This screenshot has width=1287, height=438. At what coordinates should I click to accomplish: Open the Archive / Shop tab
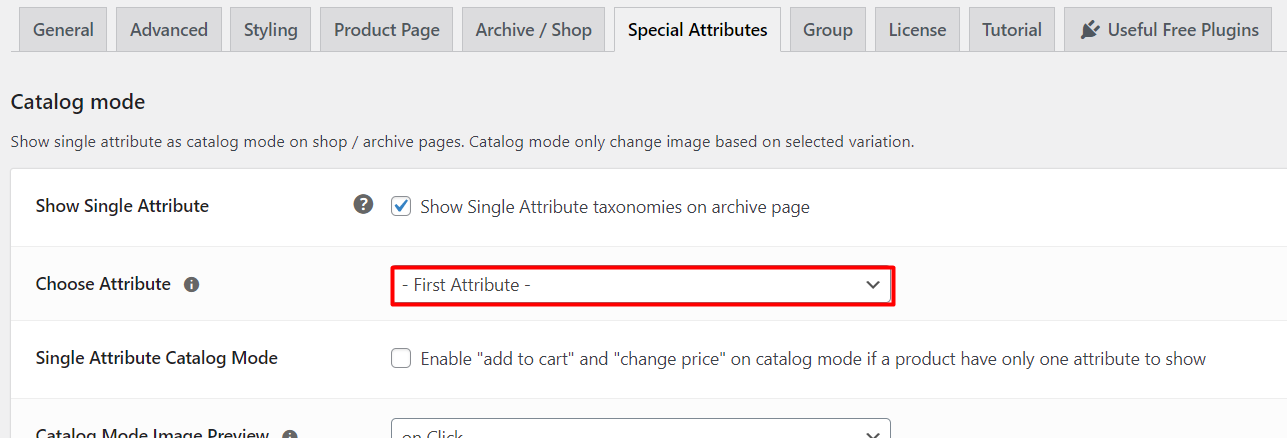click(534, 30)
